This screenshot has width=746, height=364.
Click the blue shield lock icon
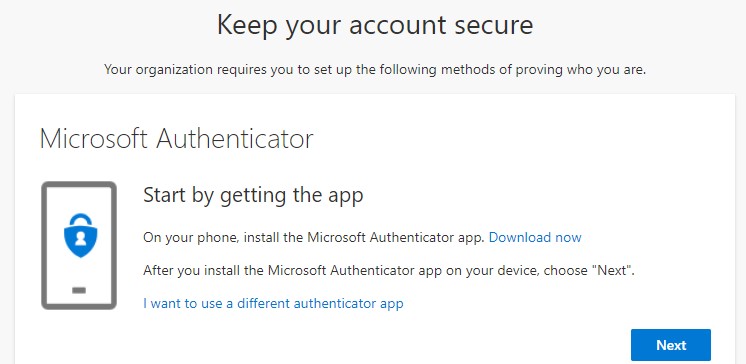tap(80, 235)
